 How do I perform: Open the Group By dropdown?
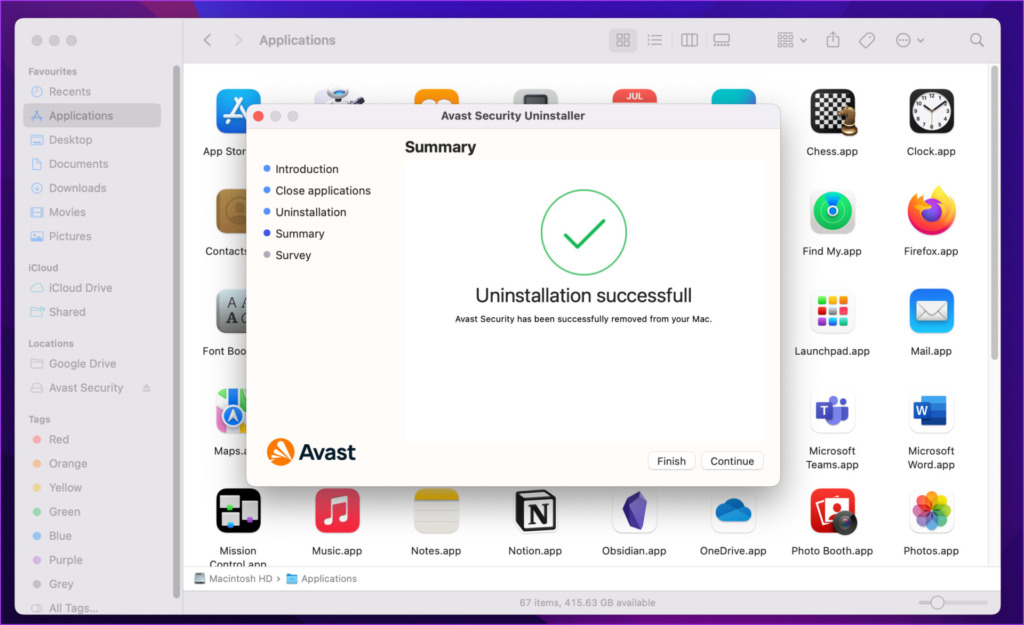792,40
